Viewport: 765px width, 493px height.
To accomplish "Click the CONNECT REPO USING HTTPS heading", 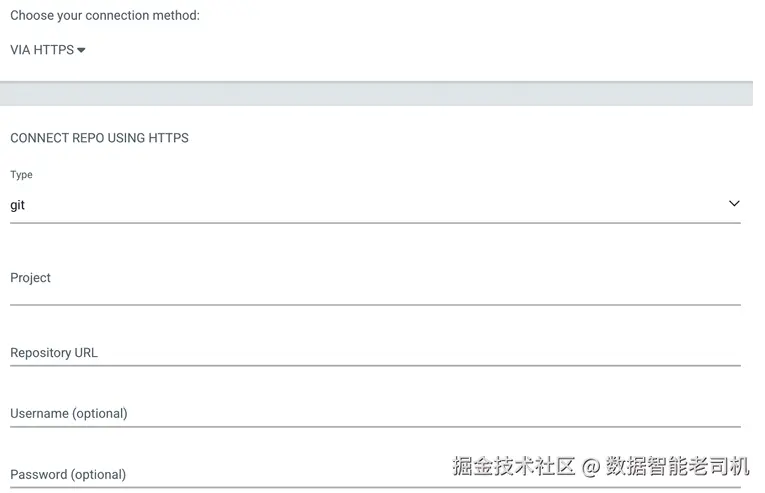I will [x=99, y=138].
